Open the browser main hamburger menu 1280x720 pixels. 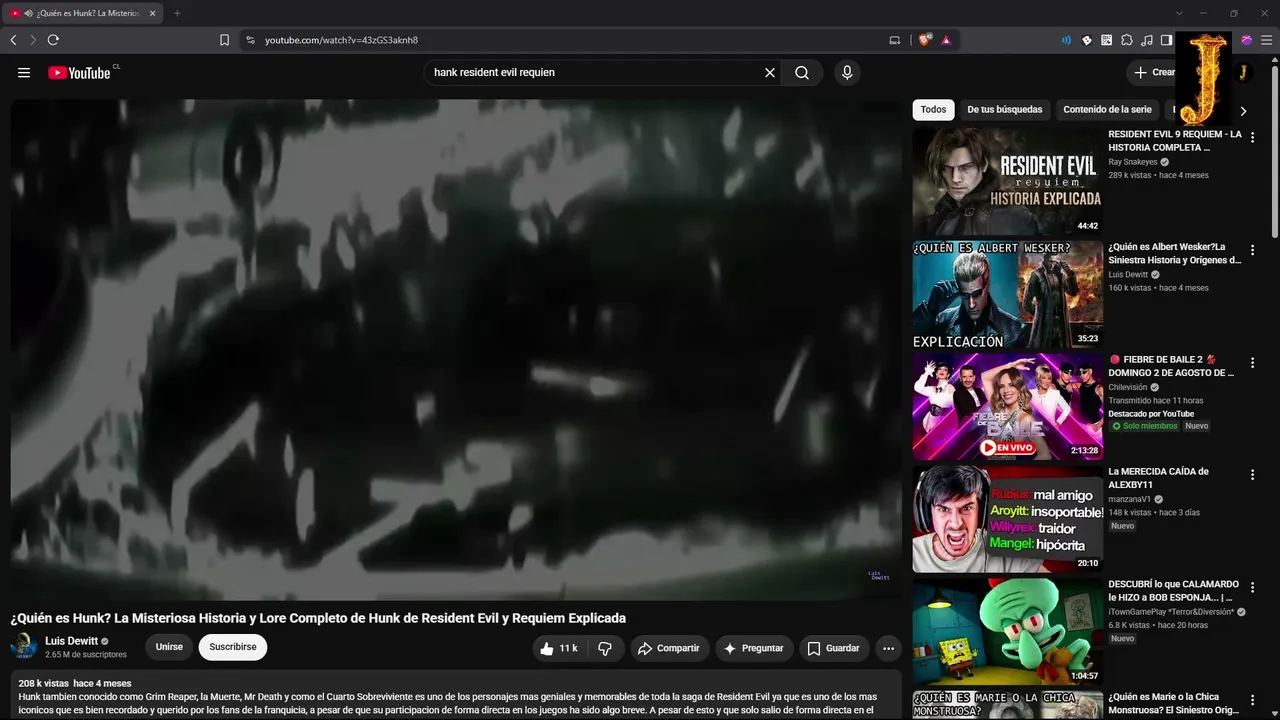coord(1267,40)
